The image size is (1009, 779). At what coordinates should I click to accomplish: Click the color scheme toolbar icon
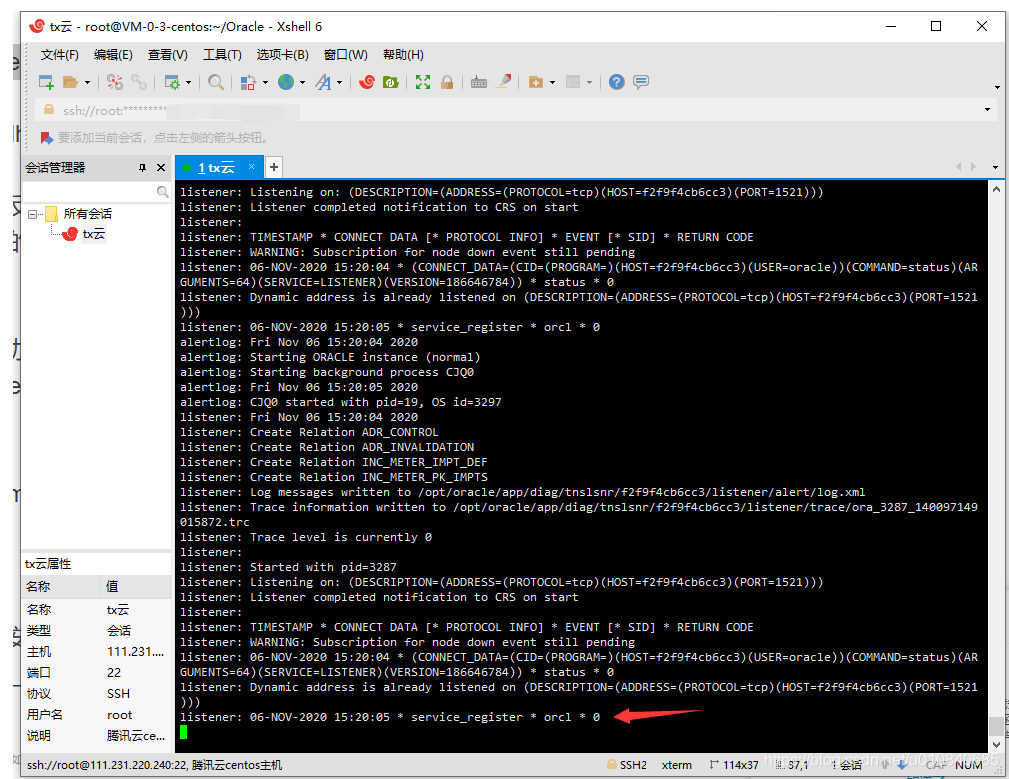click(x=248, y=82)
